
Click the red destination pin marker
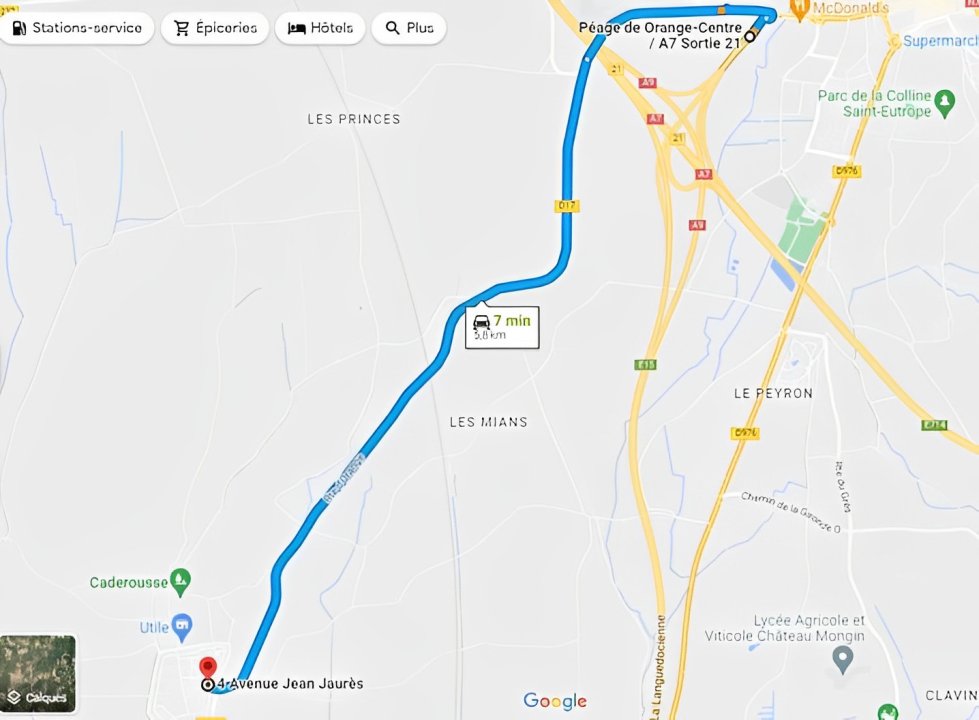click(208, 668)
